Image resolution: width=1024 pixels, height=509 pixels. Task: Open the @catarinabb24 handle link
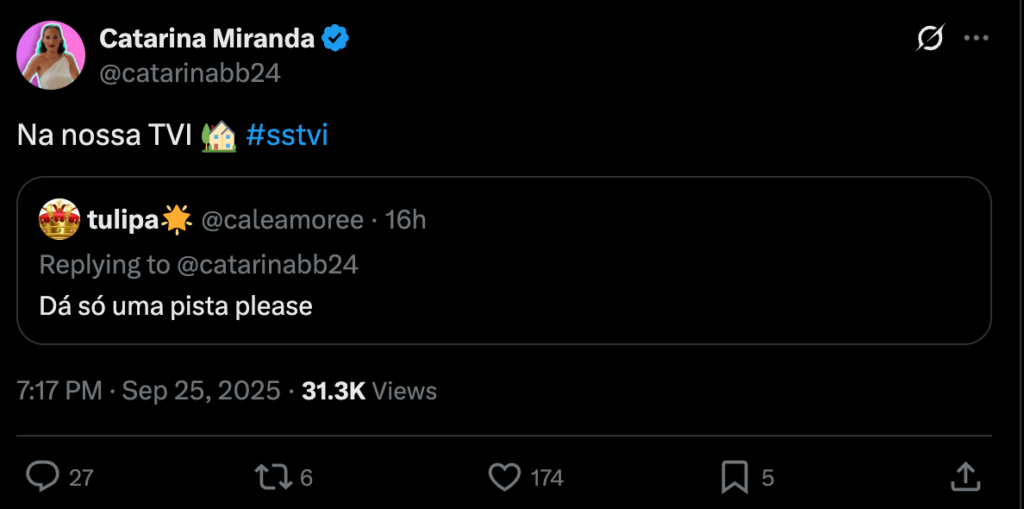(190, 73)
